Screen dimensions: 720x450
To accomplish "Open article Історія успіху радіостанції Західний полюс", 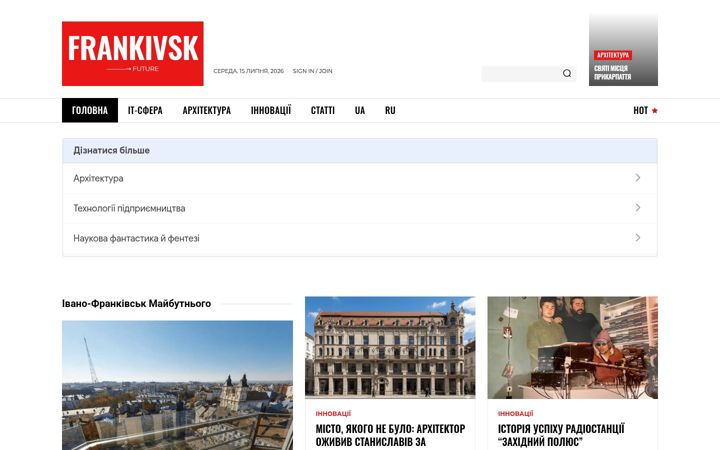I will point(561,435).
